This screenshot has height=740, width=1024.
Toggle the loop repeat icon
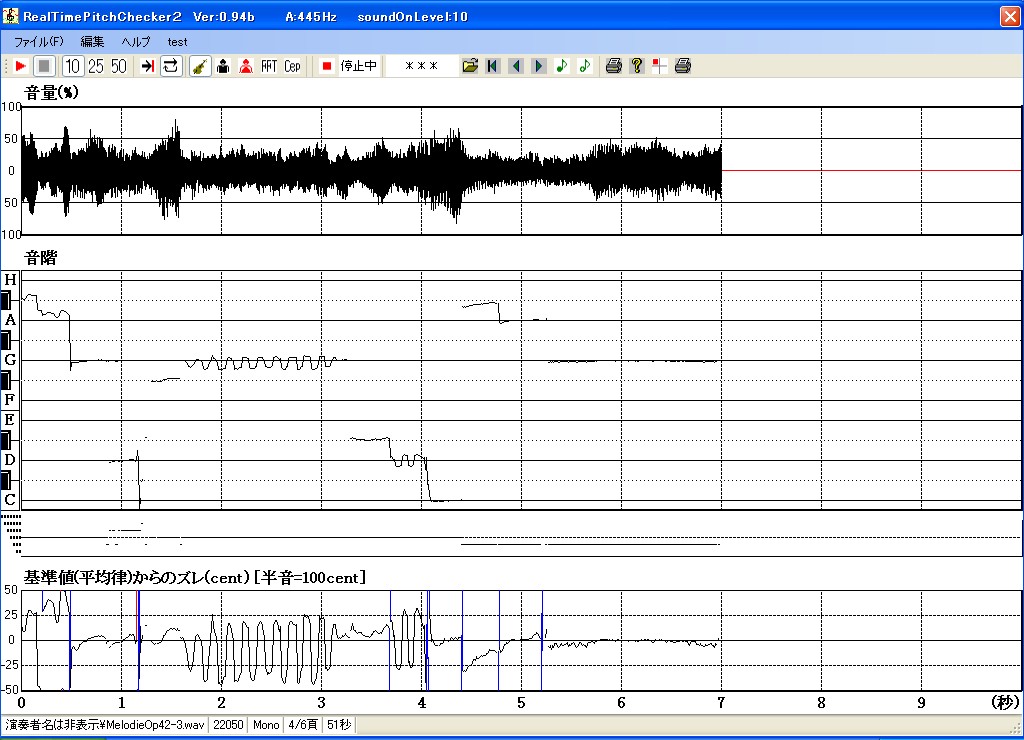pos(171,66)
